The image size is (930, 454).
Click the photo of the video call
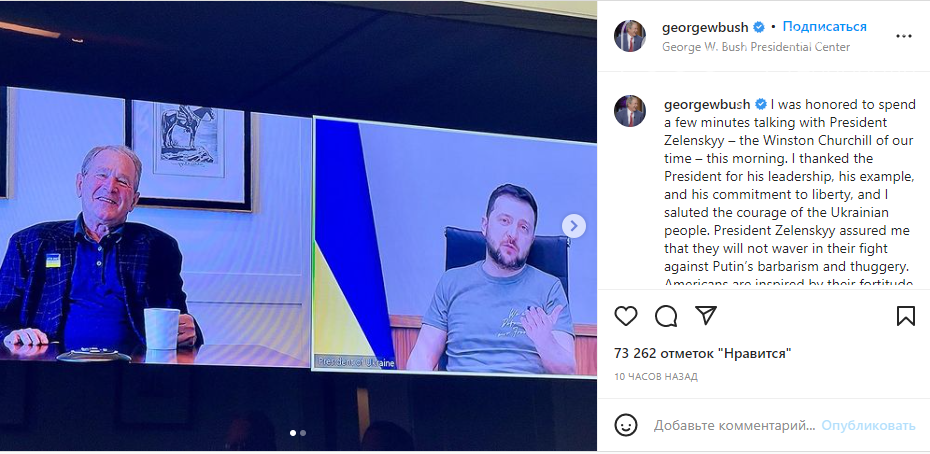pos(298,226)
